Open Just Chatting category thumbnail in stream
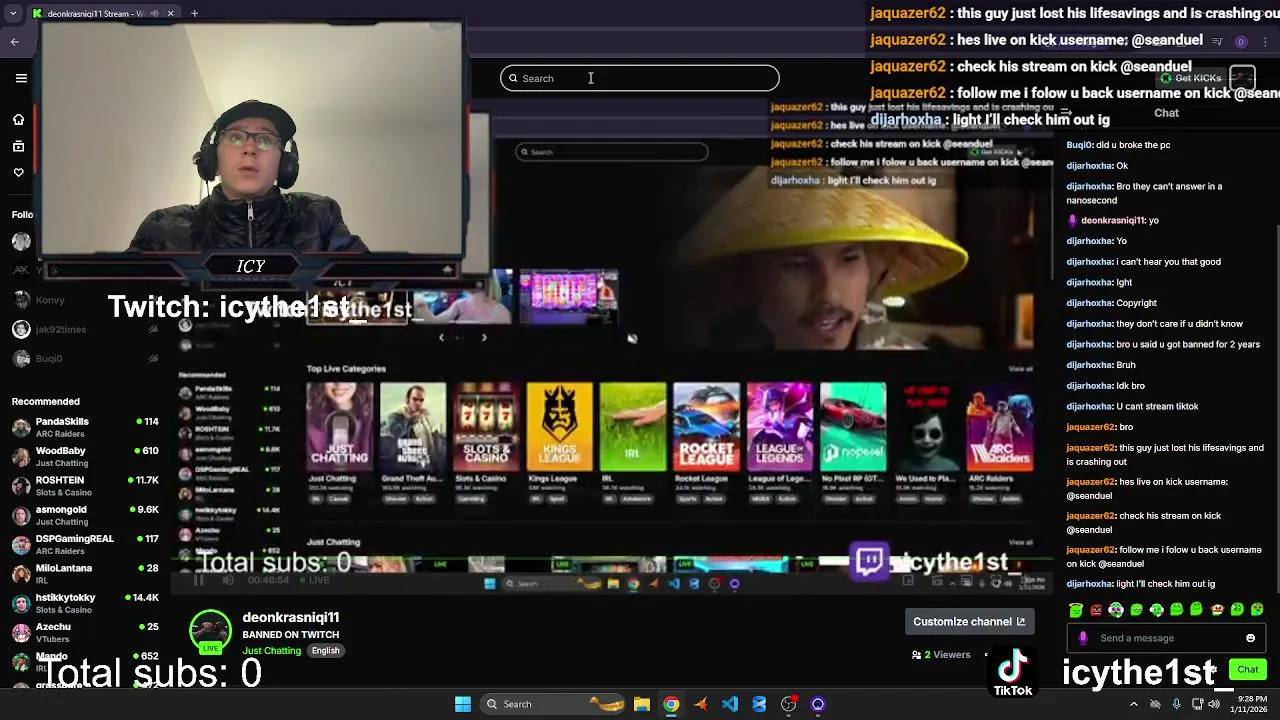The image size is (1280, 720). (x=340, y=426)
